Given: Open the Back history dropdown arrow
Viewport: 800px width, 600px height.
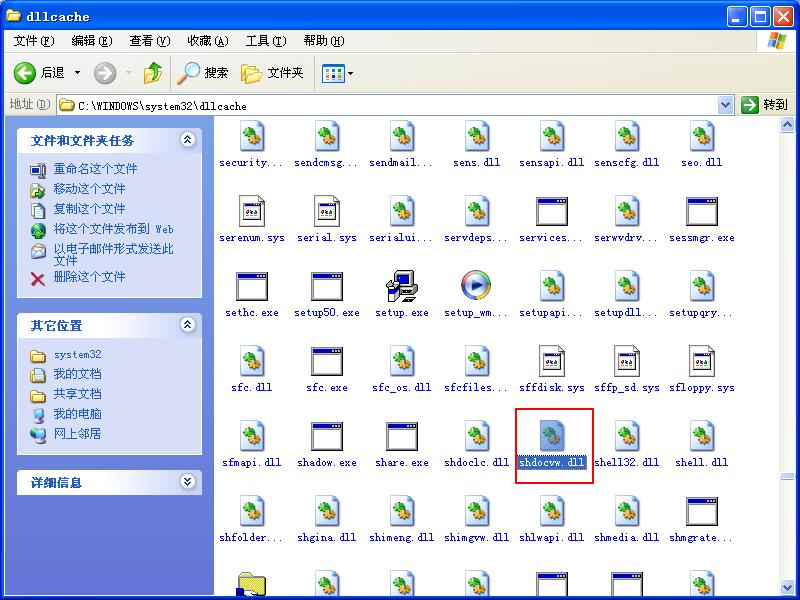Looking at the screenshot, I should 78,73.
